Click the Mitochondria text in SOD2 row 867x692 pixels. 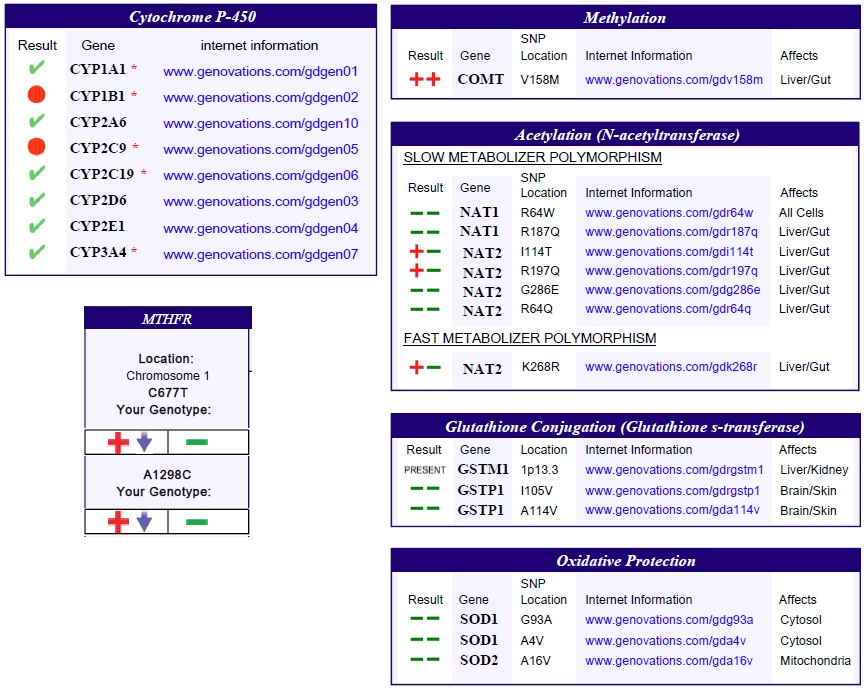coord(815,661)
